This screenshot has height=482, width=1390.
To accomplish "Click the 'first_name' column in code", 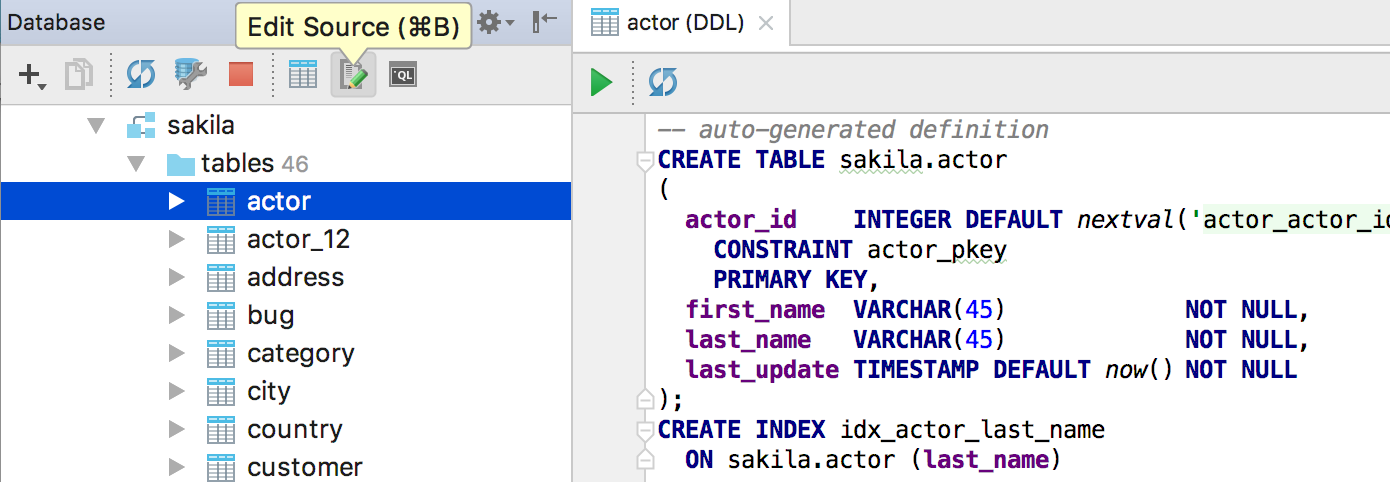I will [x=755, y=310].
